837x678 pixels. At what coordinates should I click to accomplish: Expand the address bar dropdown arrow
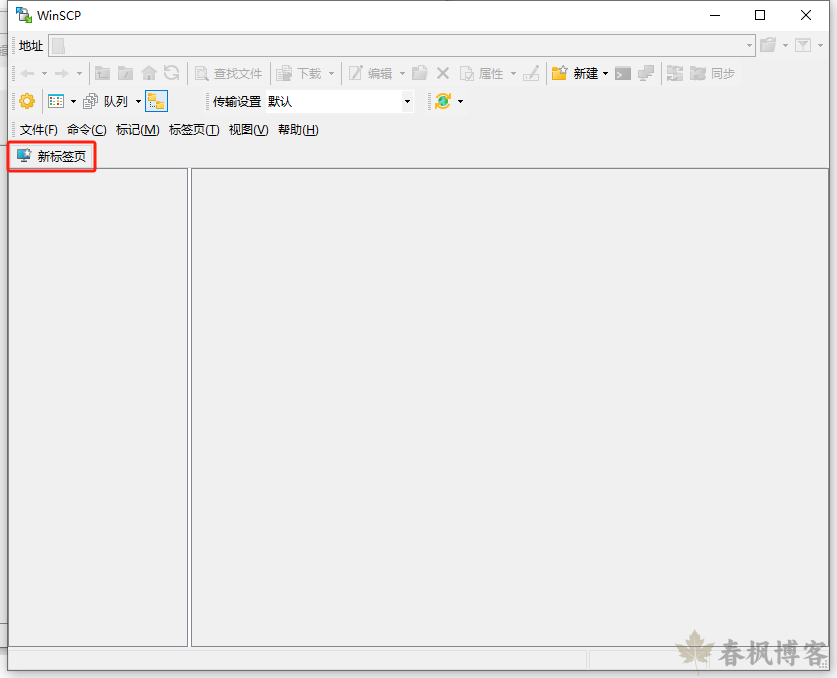tap(749, 46)
